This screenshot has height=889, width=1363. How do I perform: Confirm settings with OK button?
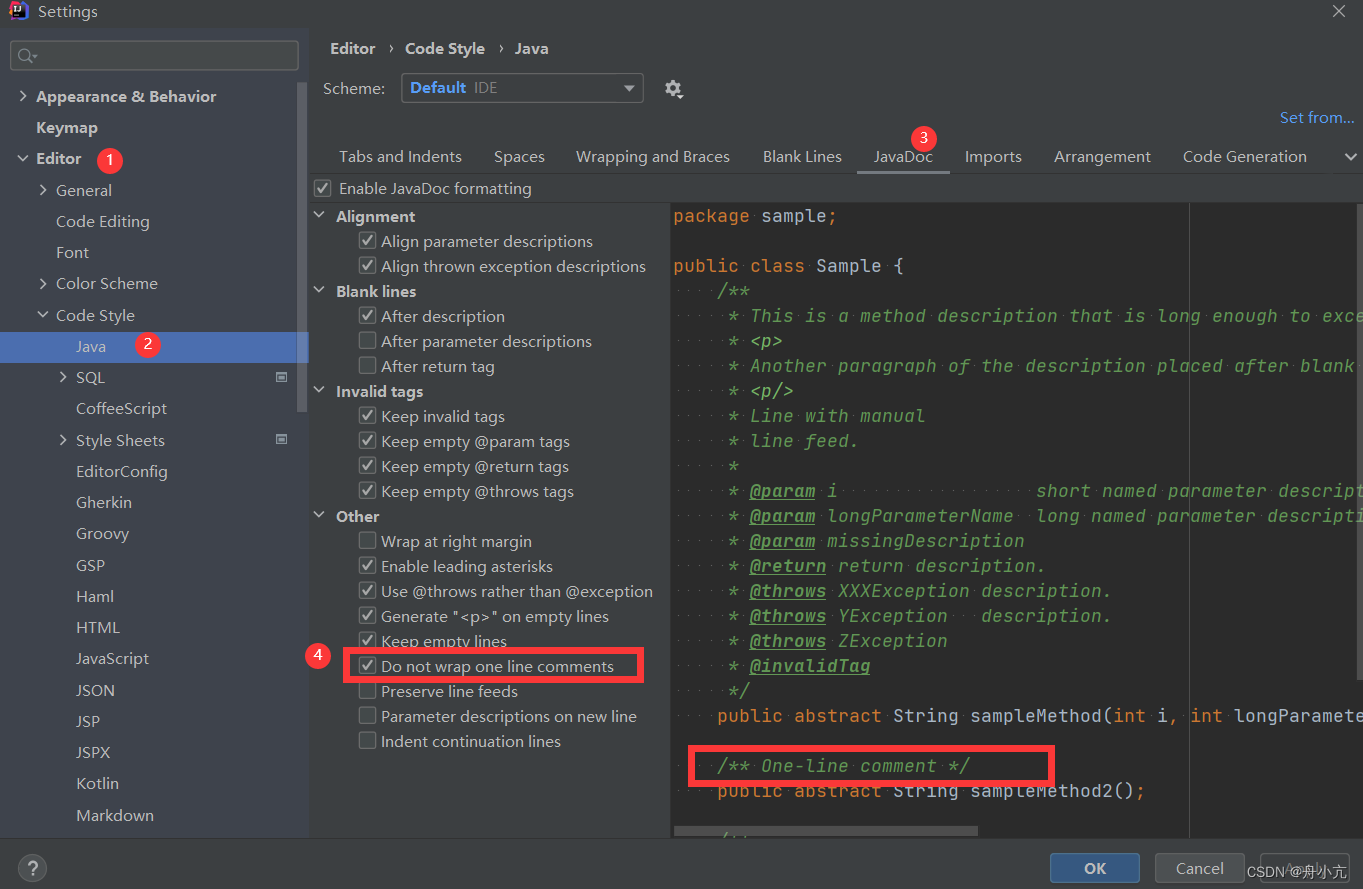pyautogui.click(x=1095, y=868)
